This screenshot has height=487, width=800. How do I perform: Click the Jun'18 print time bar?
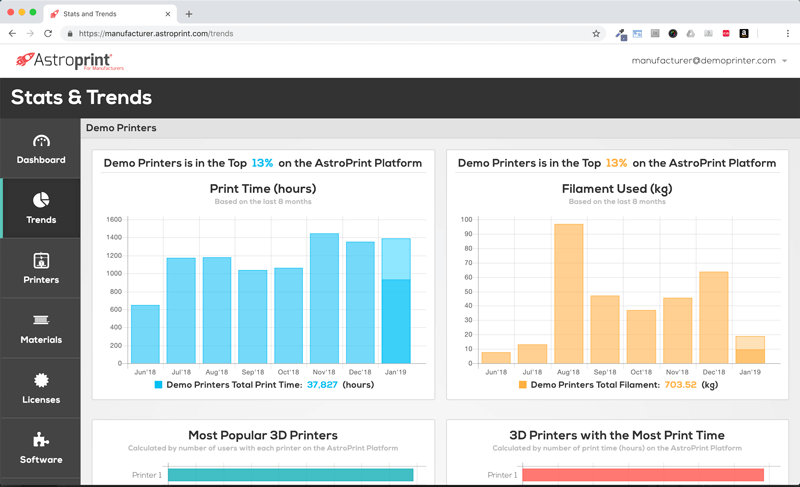pyautogui.click(x=145, y=334)
